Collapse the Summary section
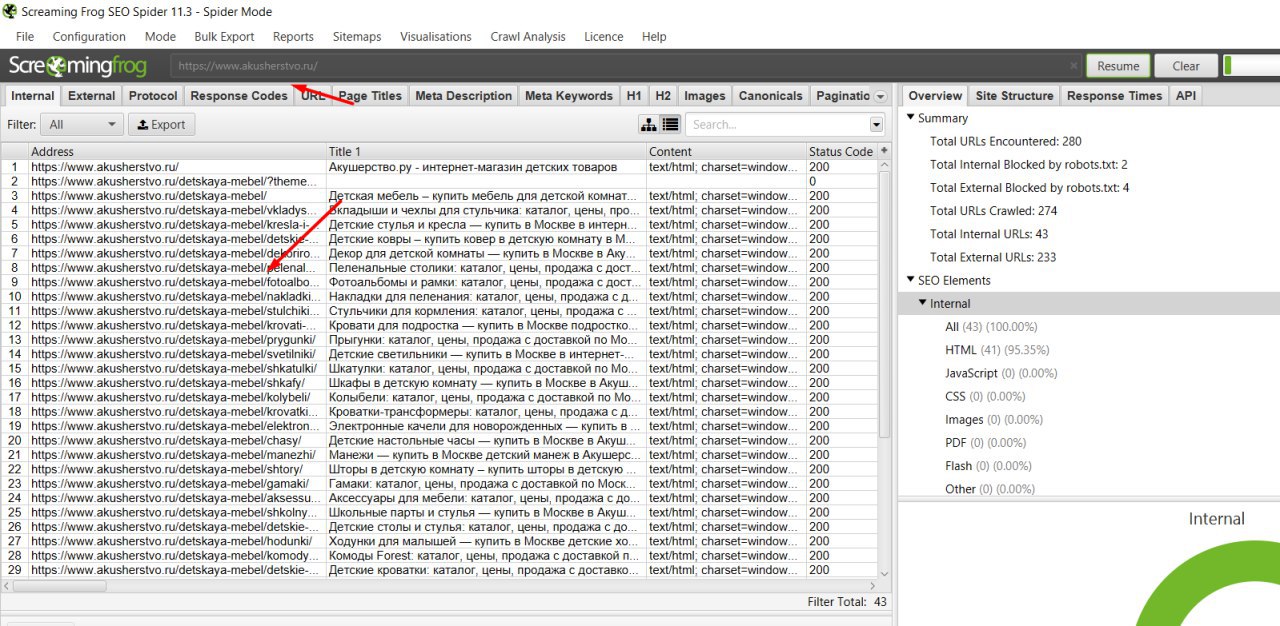The image size is (1280, 626). [911, 118]
